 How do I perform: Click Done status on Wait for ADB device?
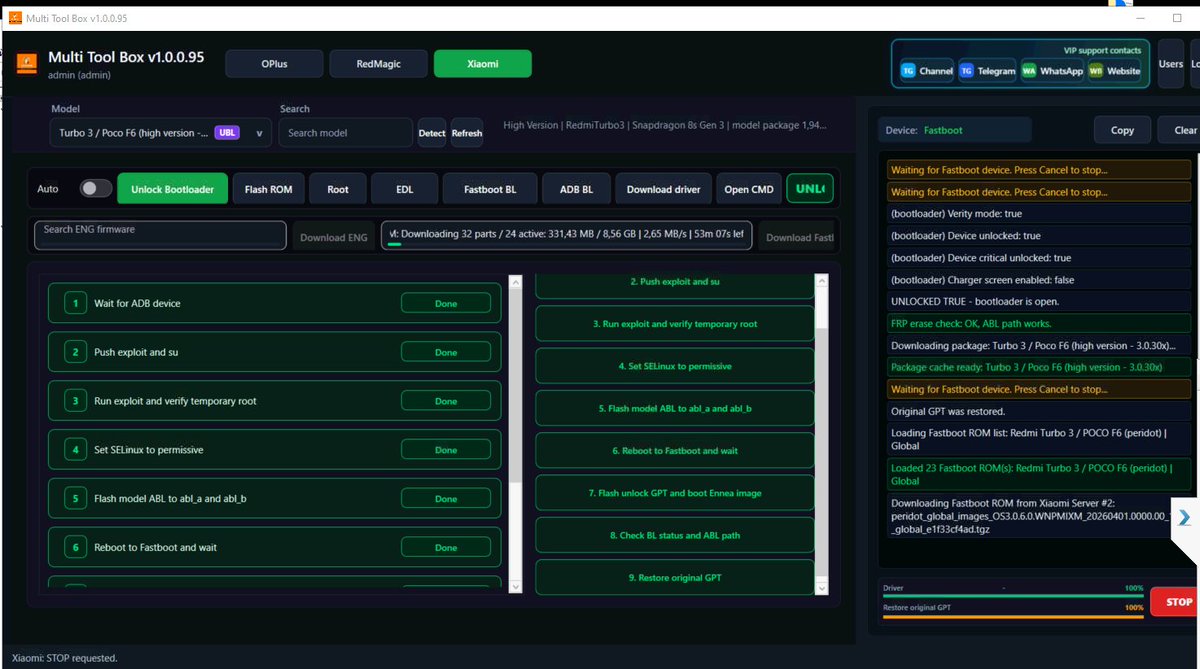pyautogui.click(x=446, y=303)
